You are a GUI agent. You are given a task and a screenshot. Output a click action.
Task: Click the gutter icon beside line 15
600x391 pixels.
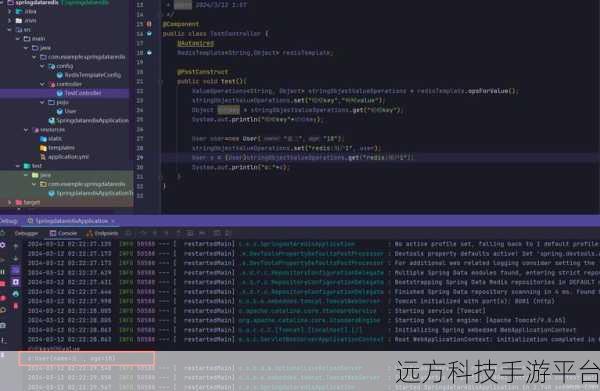click(x=149, y=24)
